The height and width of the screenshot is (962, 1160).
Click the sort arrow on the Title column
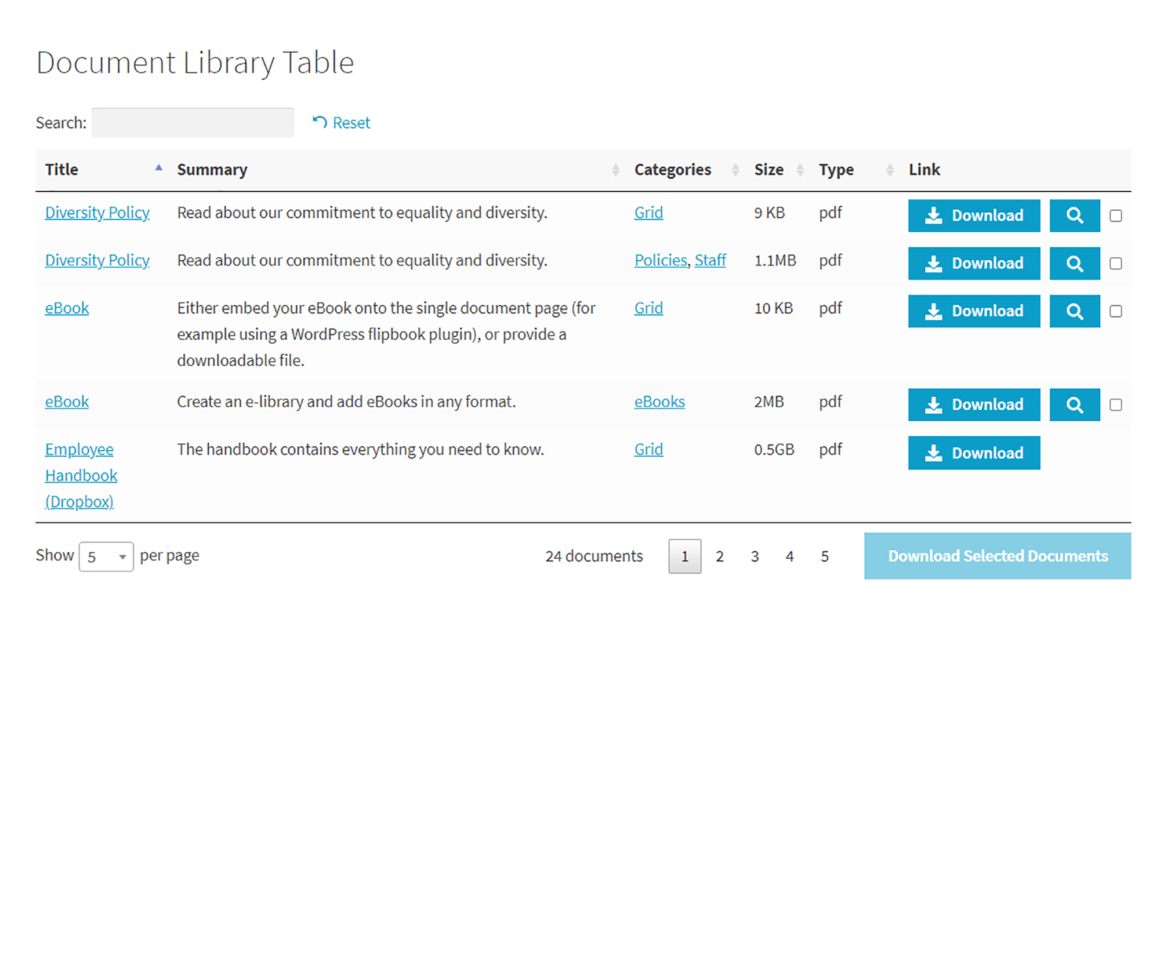(x=158, y=168)
